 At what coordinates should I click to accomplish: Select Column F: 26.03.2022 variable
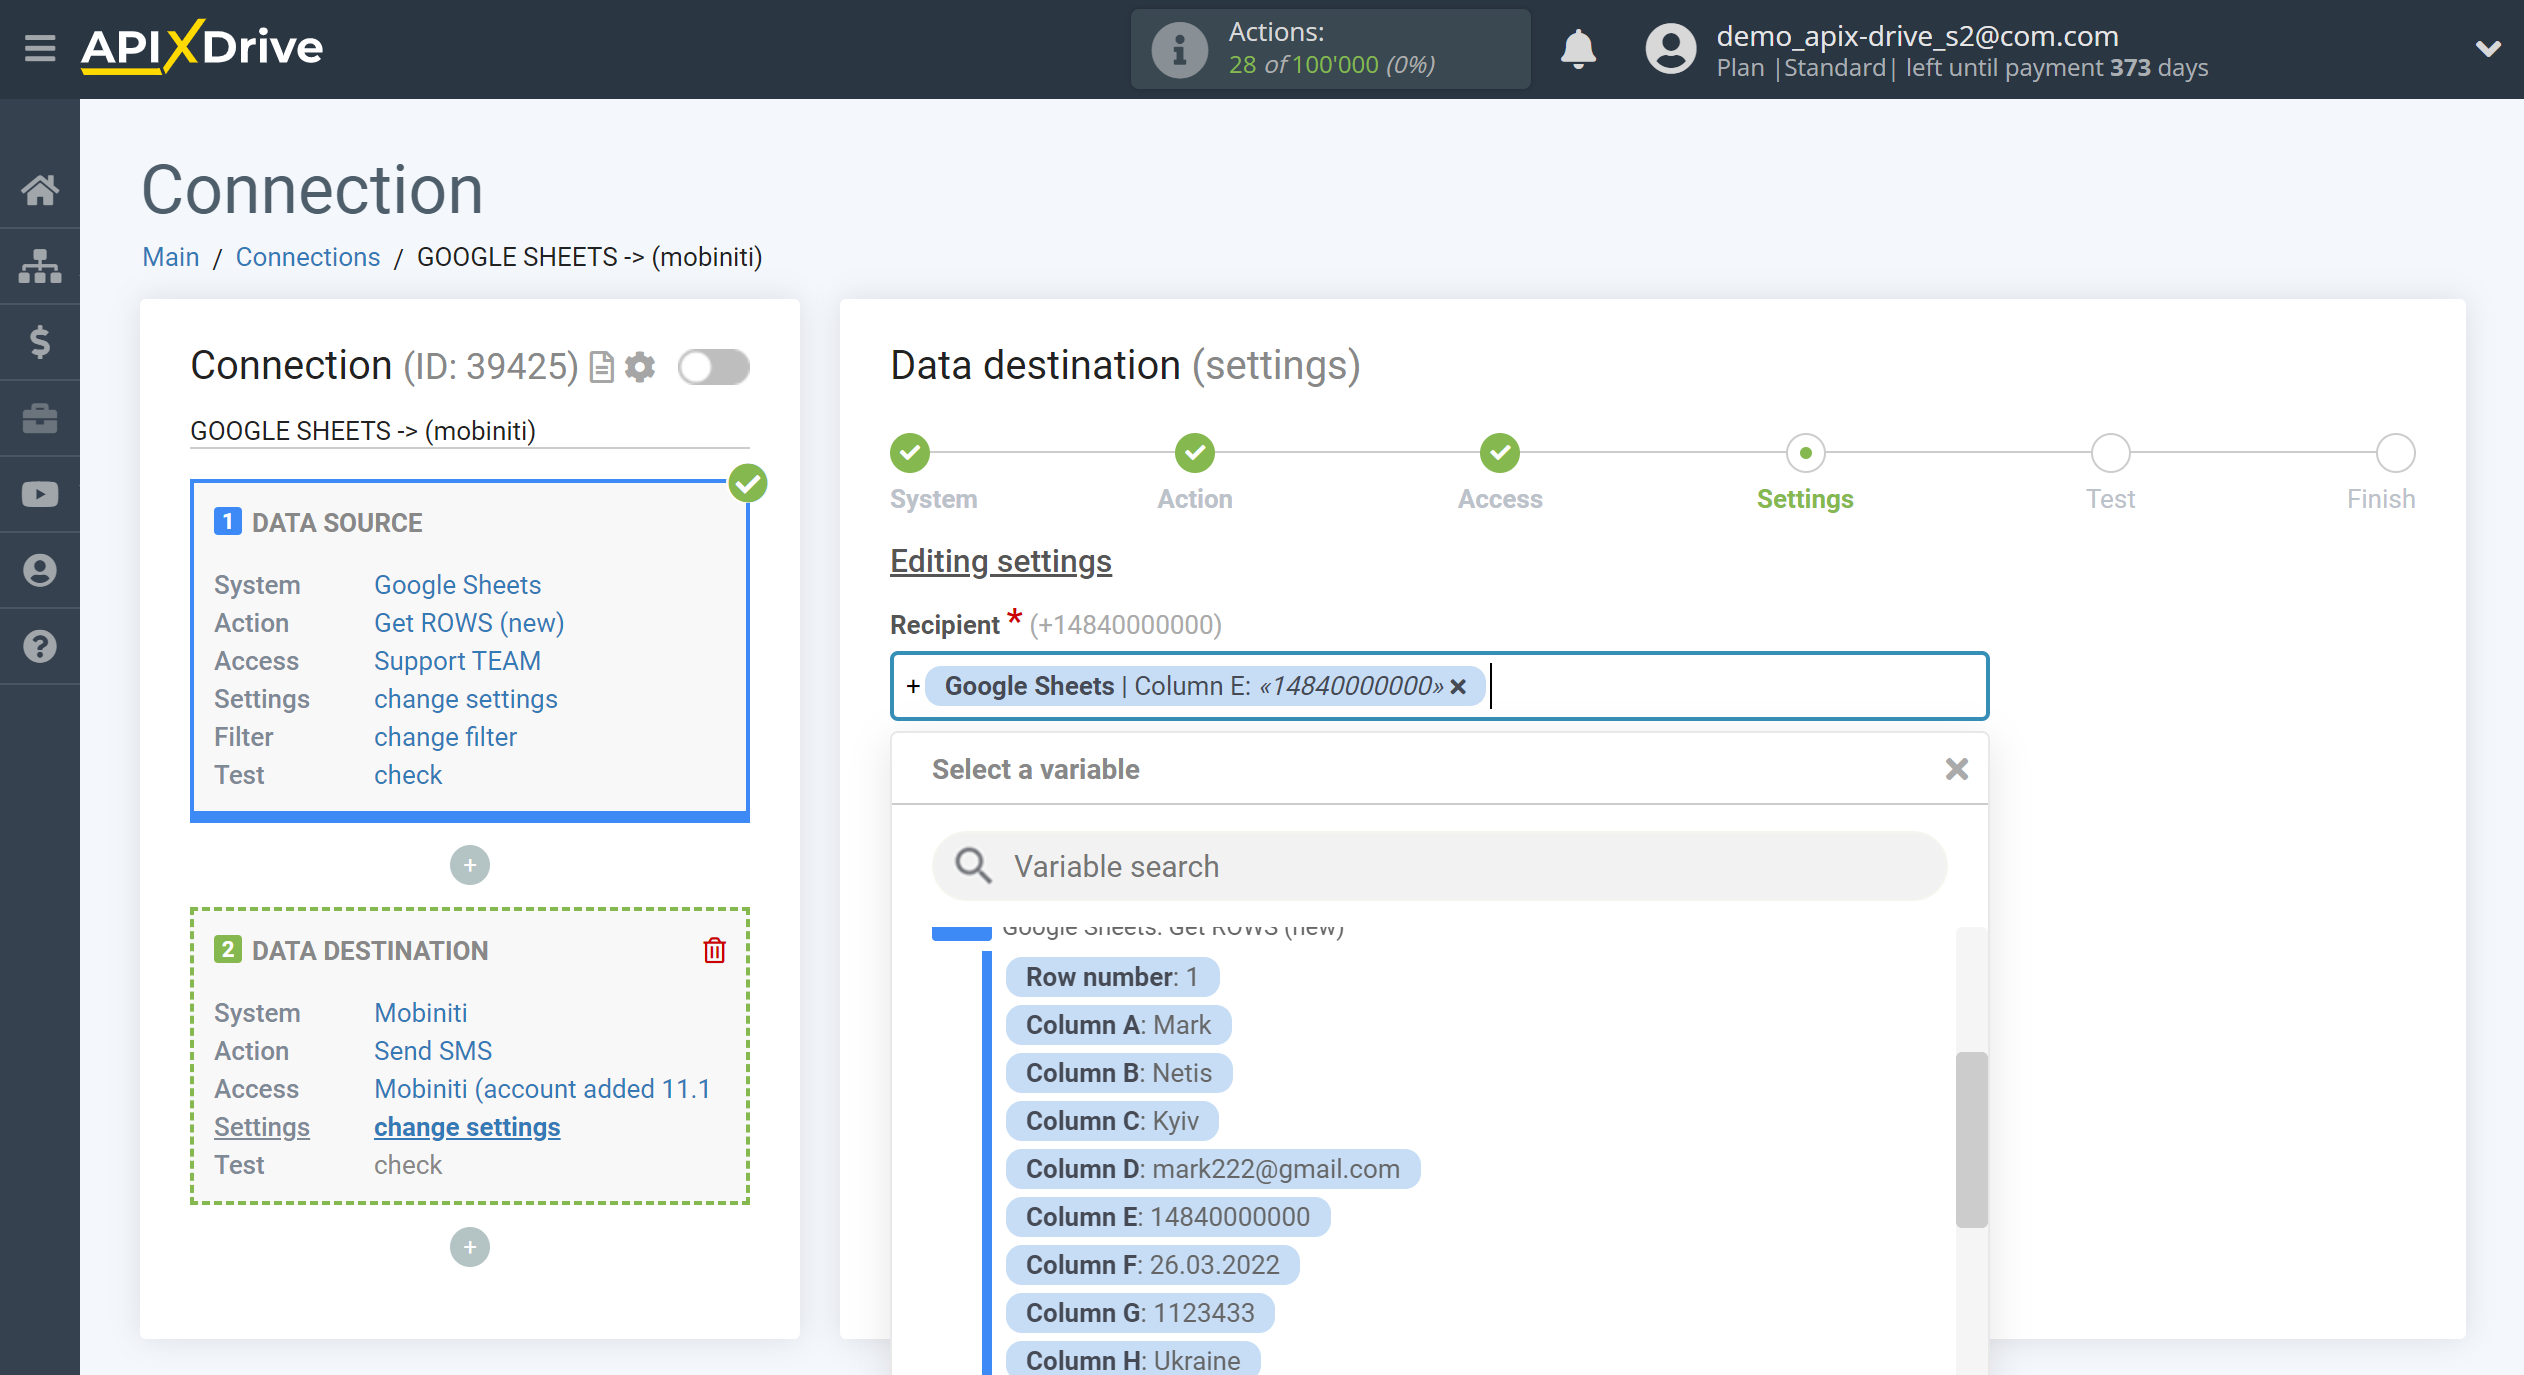tap(1153, 1265)
